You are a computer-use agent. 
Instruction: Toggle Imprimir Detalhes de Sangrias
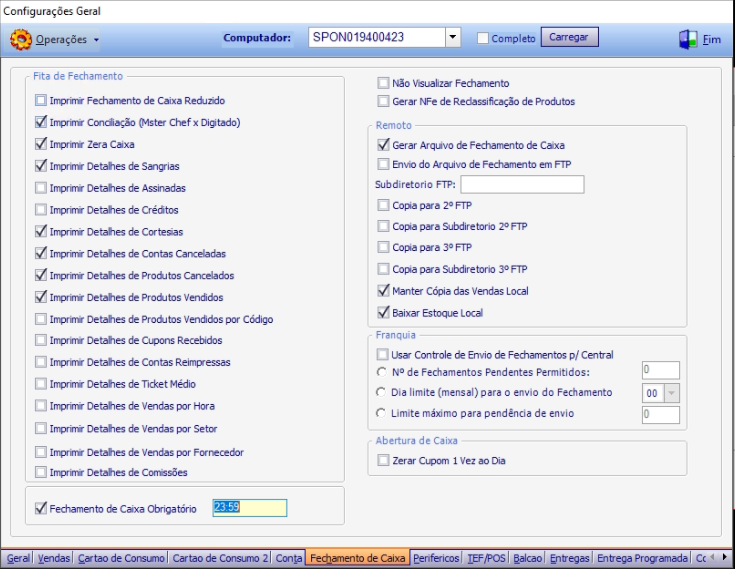41,166
